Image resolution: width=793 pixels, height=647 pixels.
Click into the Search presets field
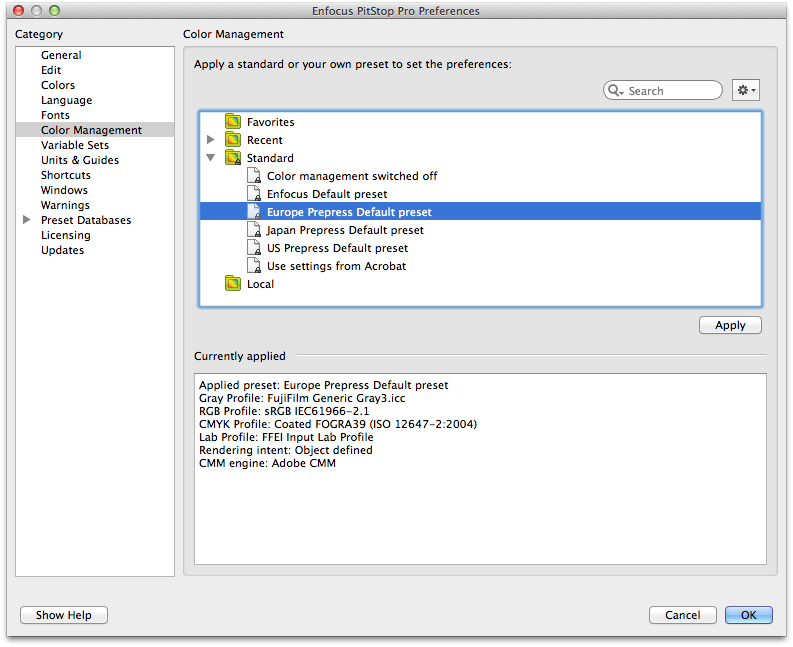tap(663, 91)
